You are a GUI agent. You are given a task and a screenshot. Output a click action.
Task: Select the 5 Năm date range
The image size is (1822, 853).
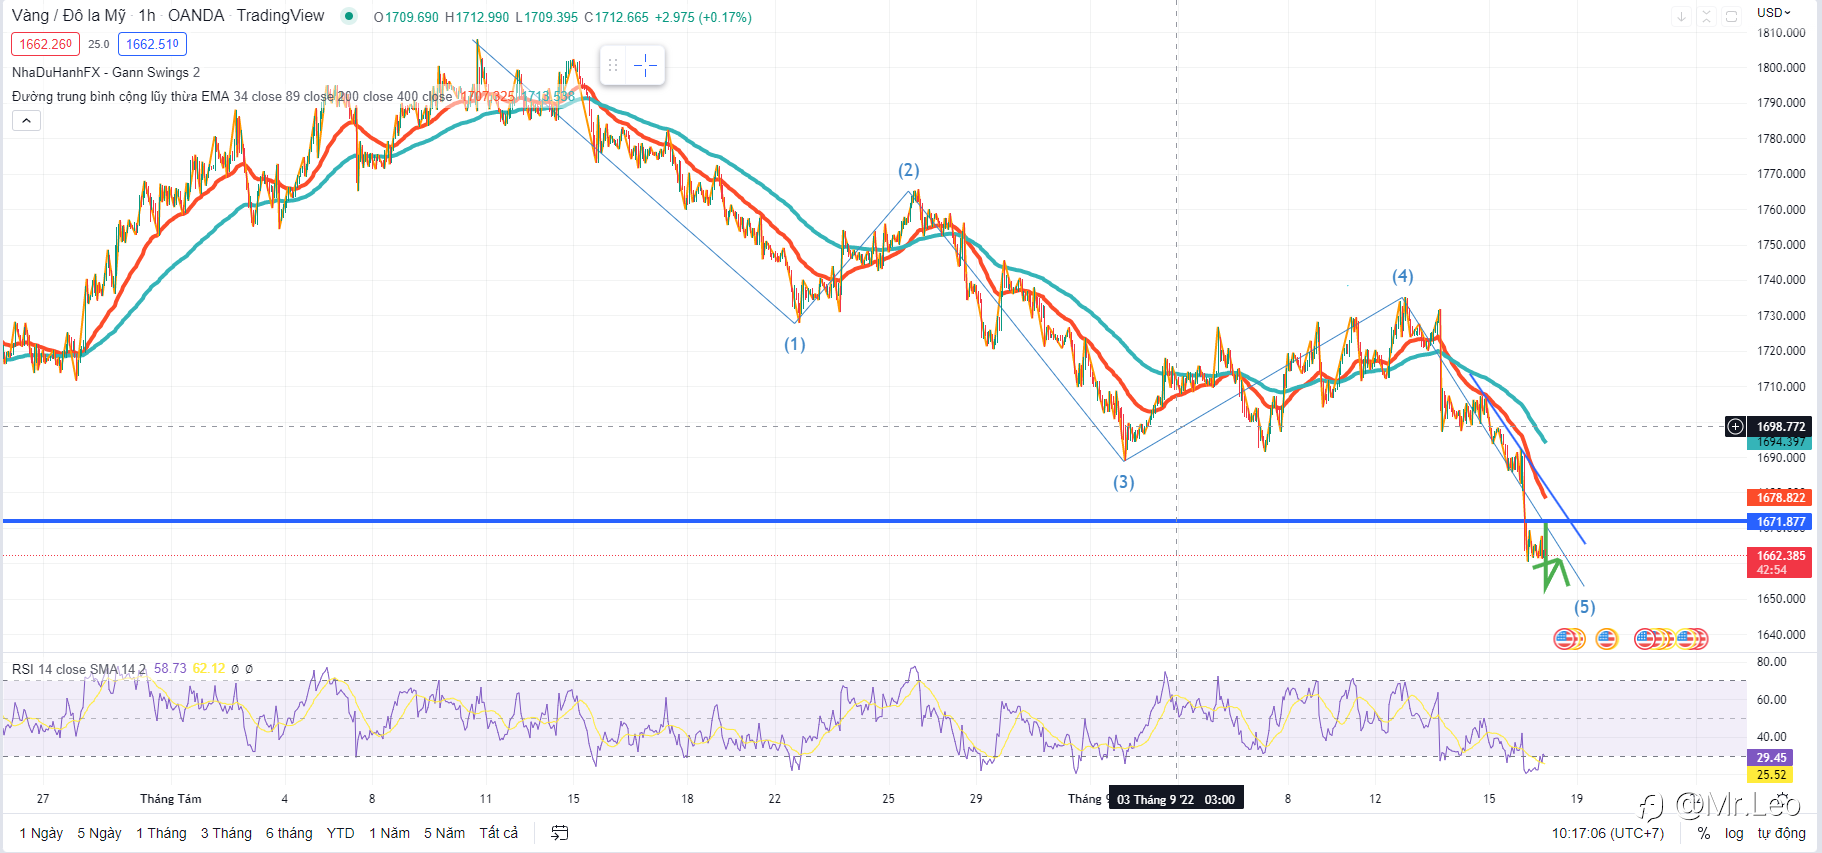pos(444,833)
